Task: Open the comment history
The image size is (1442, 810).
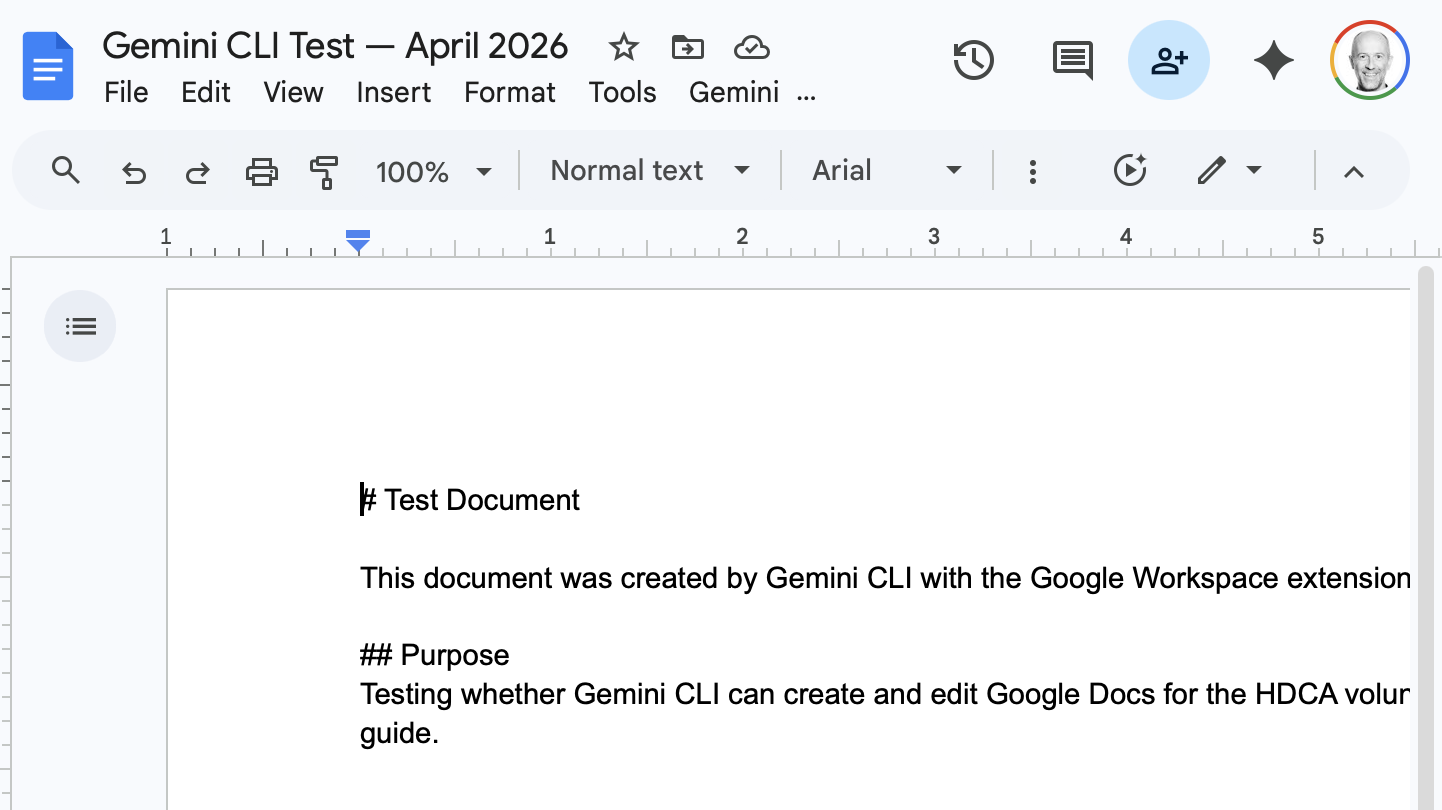Action: pyautogui.click(x=1071, y=60)
